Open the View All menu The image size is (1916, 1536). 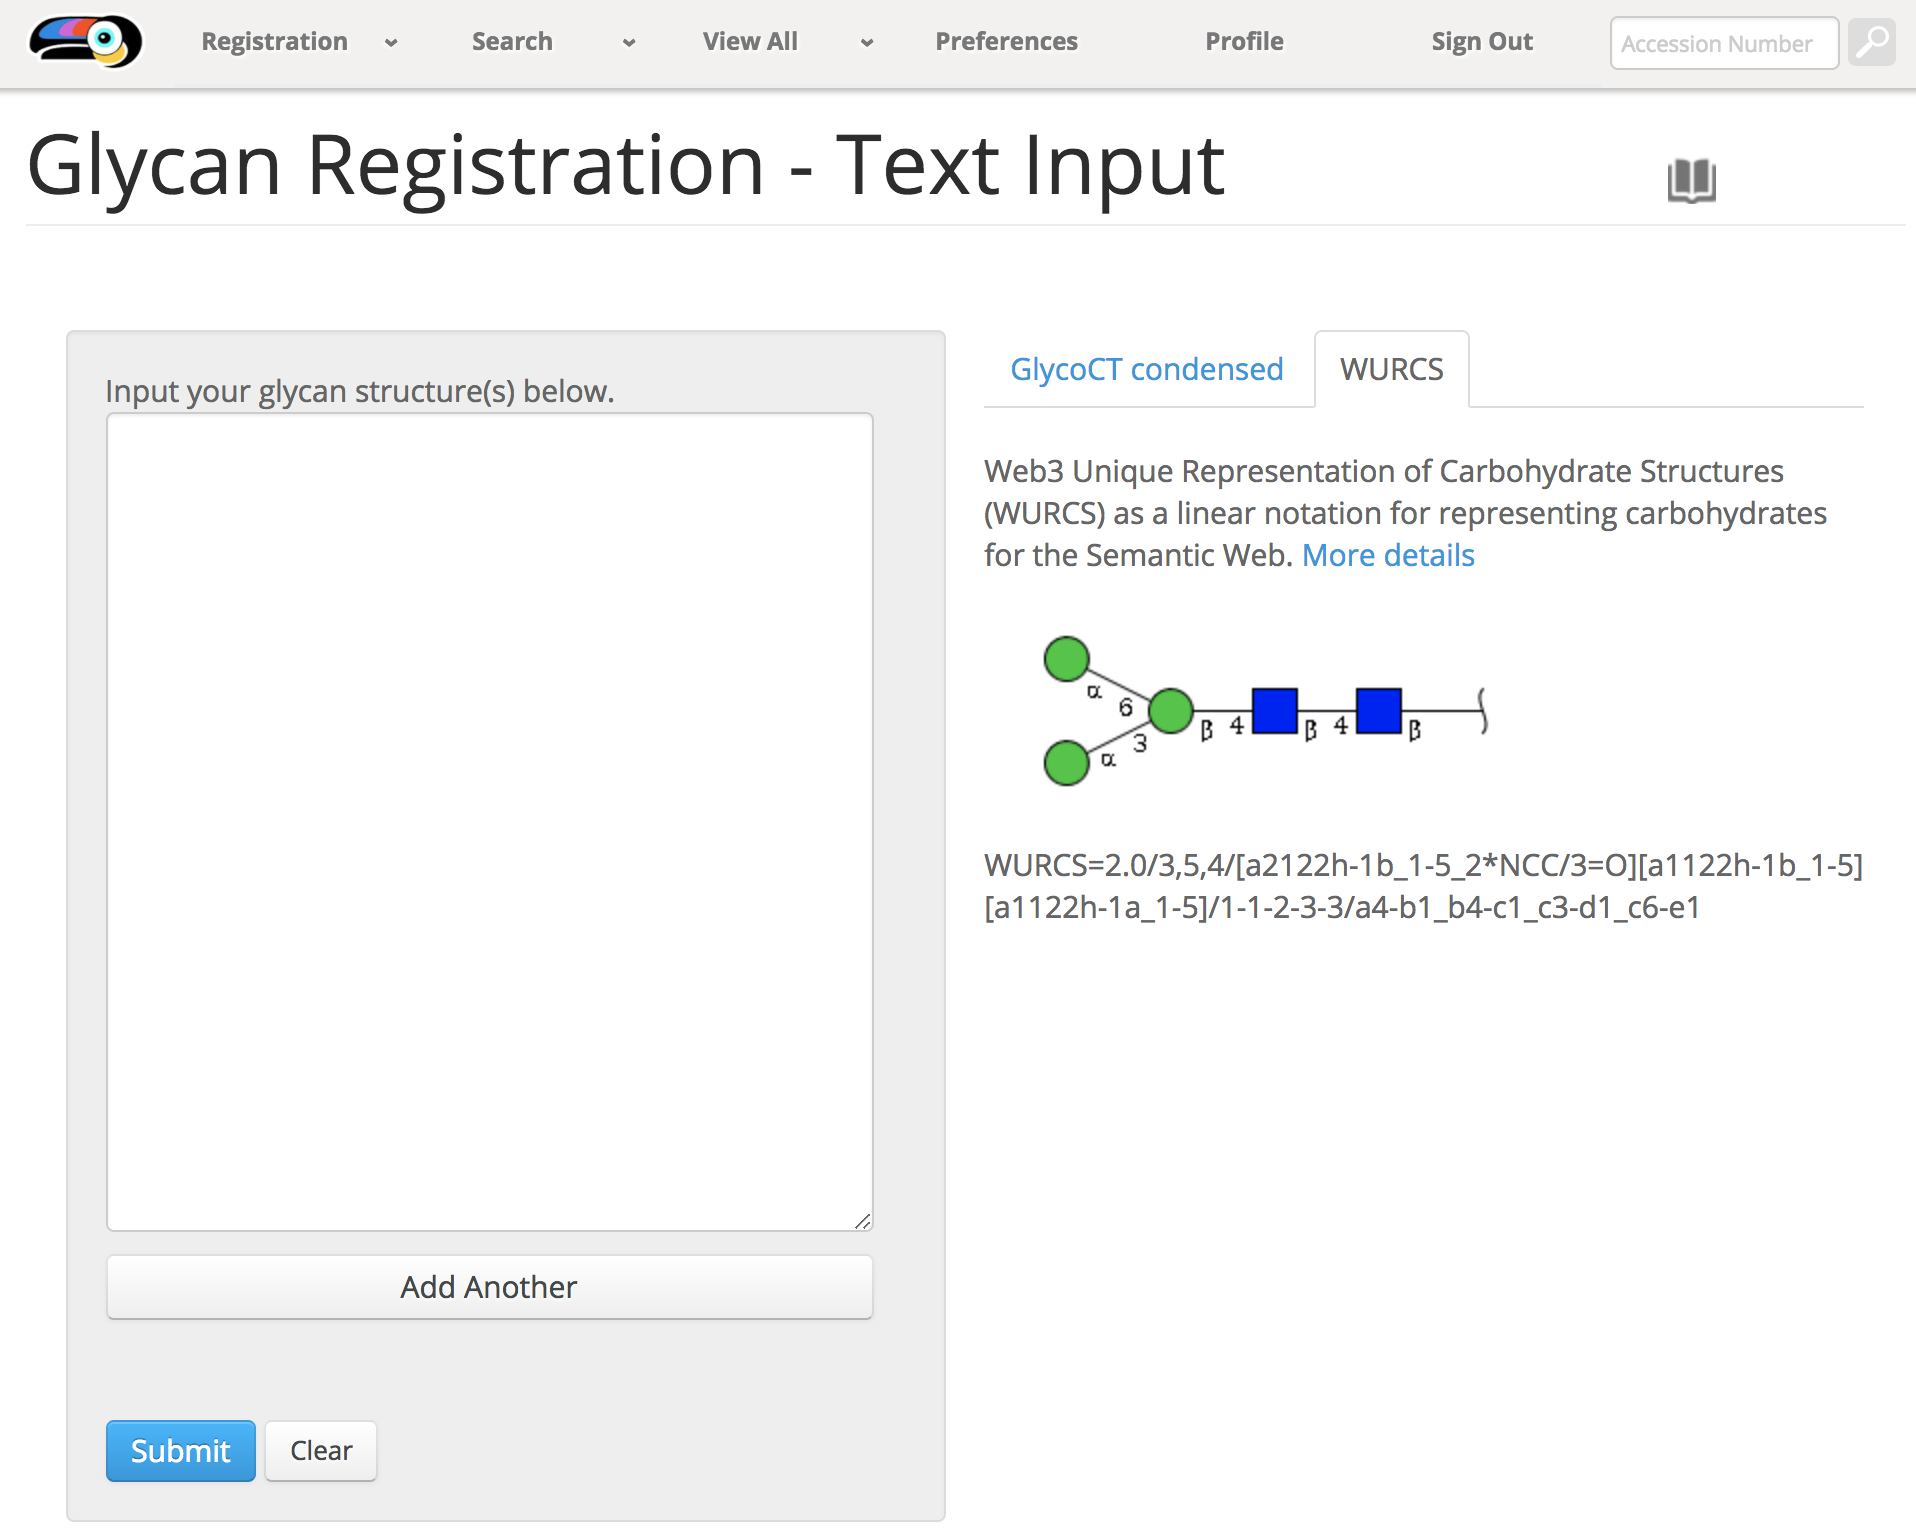click(750, 42)
